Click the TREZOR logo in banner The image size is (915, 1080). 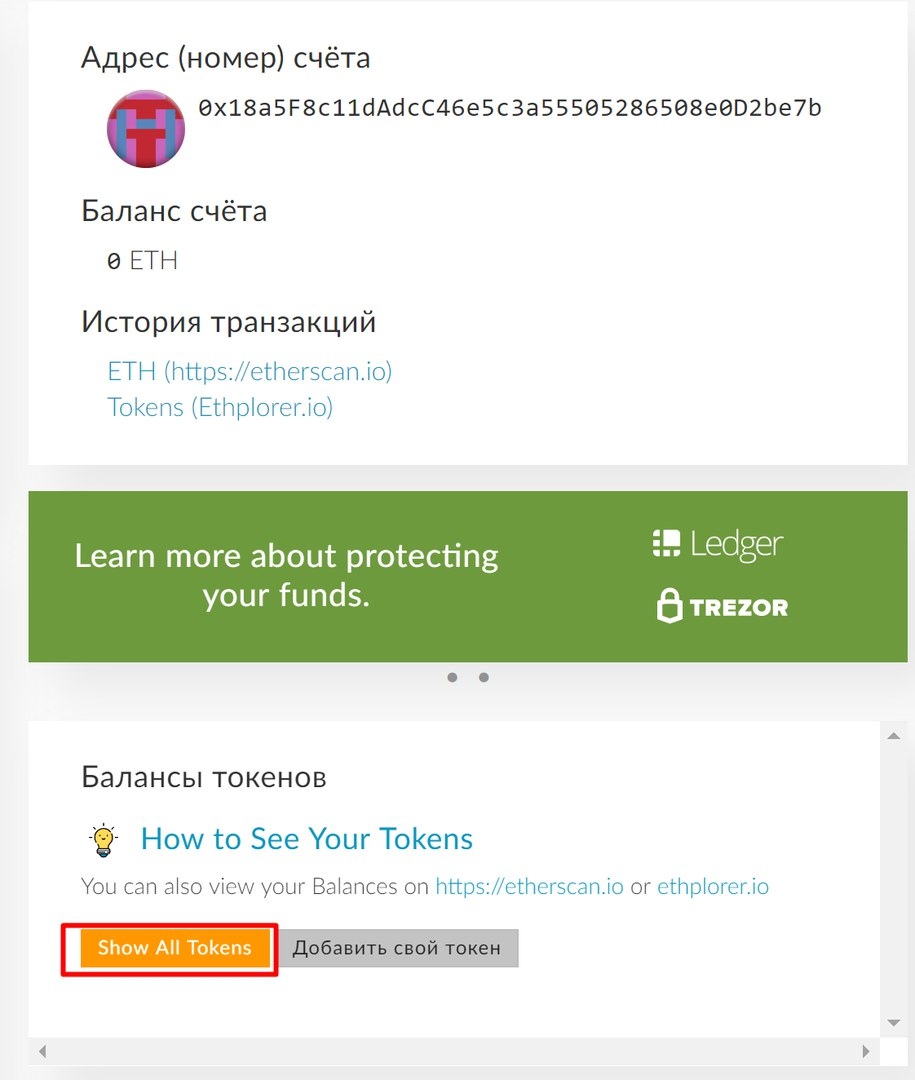pos(722,606)
